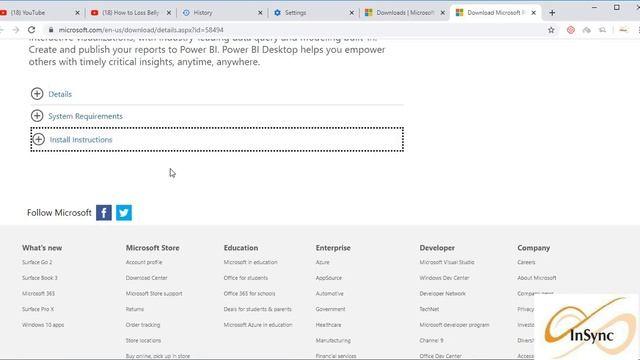Click the lock icon in the address bar
This screenshot has width=640, height=360.
point(51,30)
